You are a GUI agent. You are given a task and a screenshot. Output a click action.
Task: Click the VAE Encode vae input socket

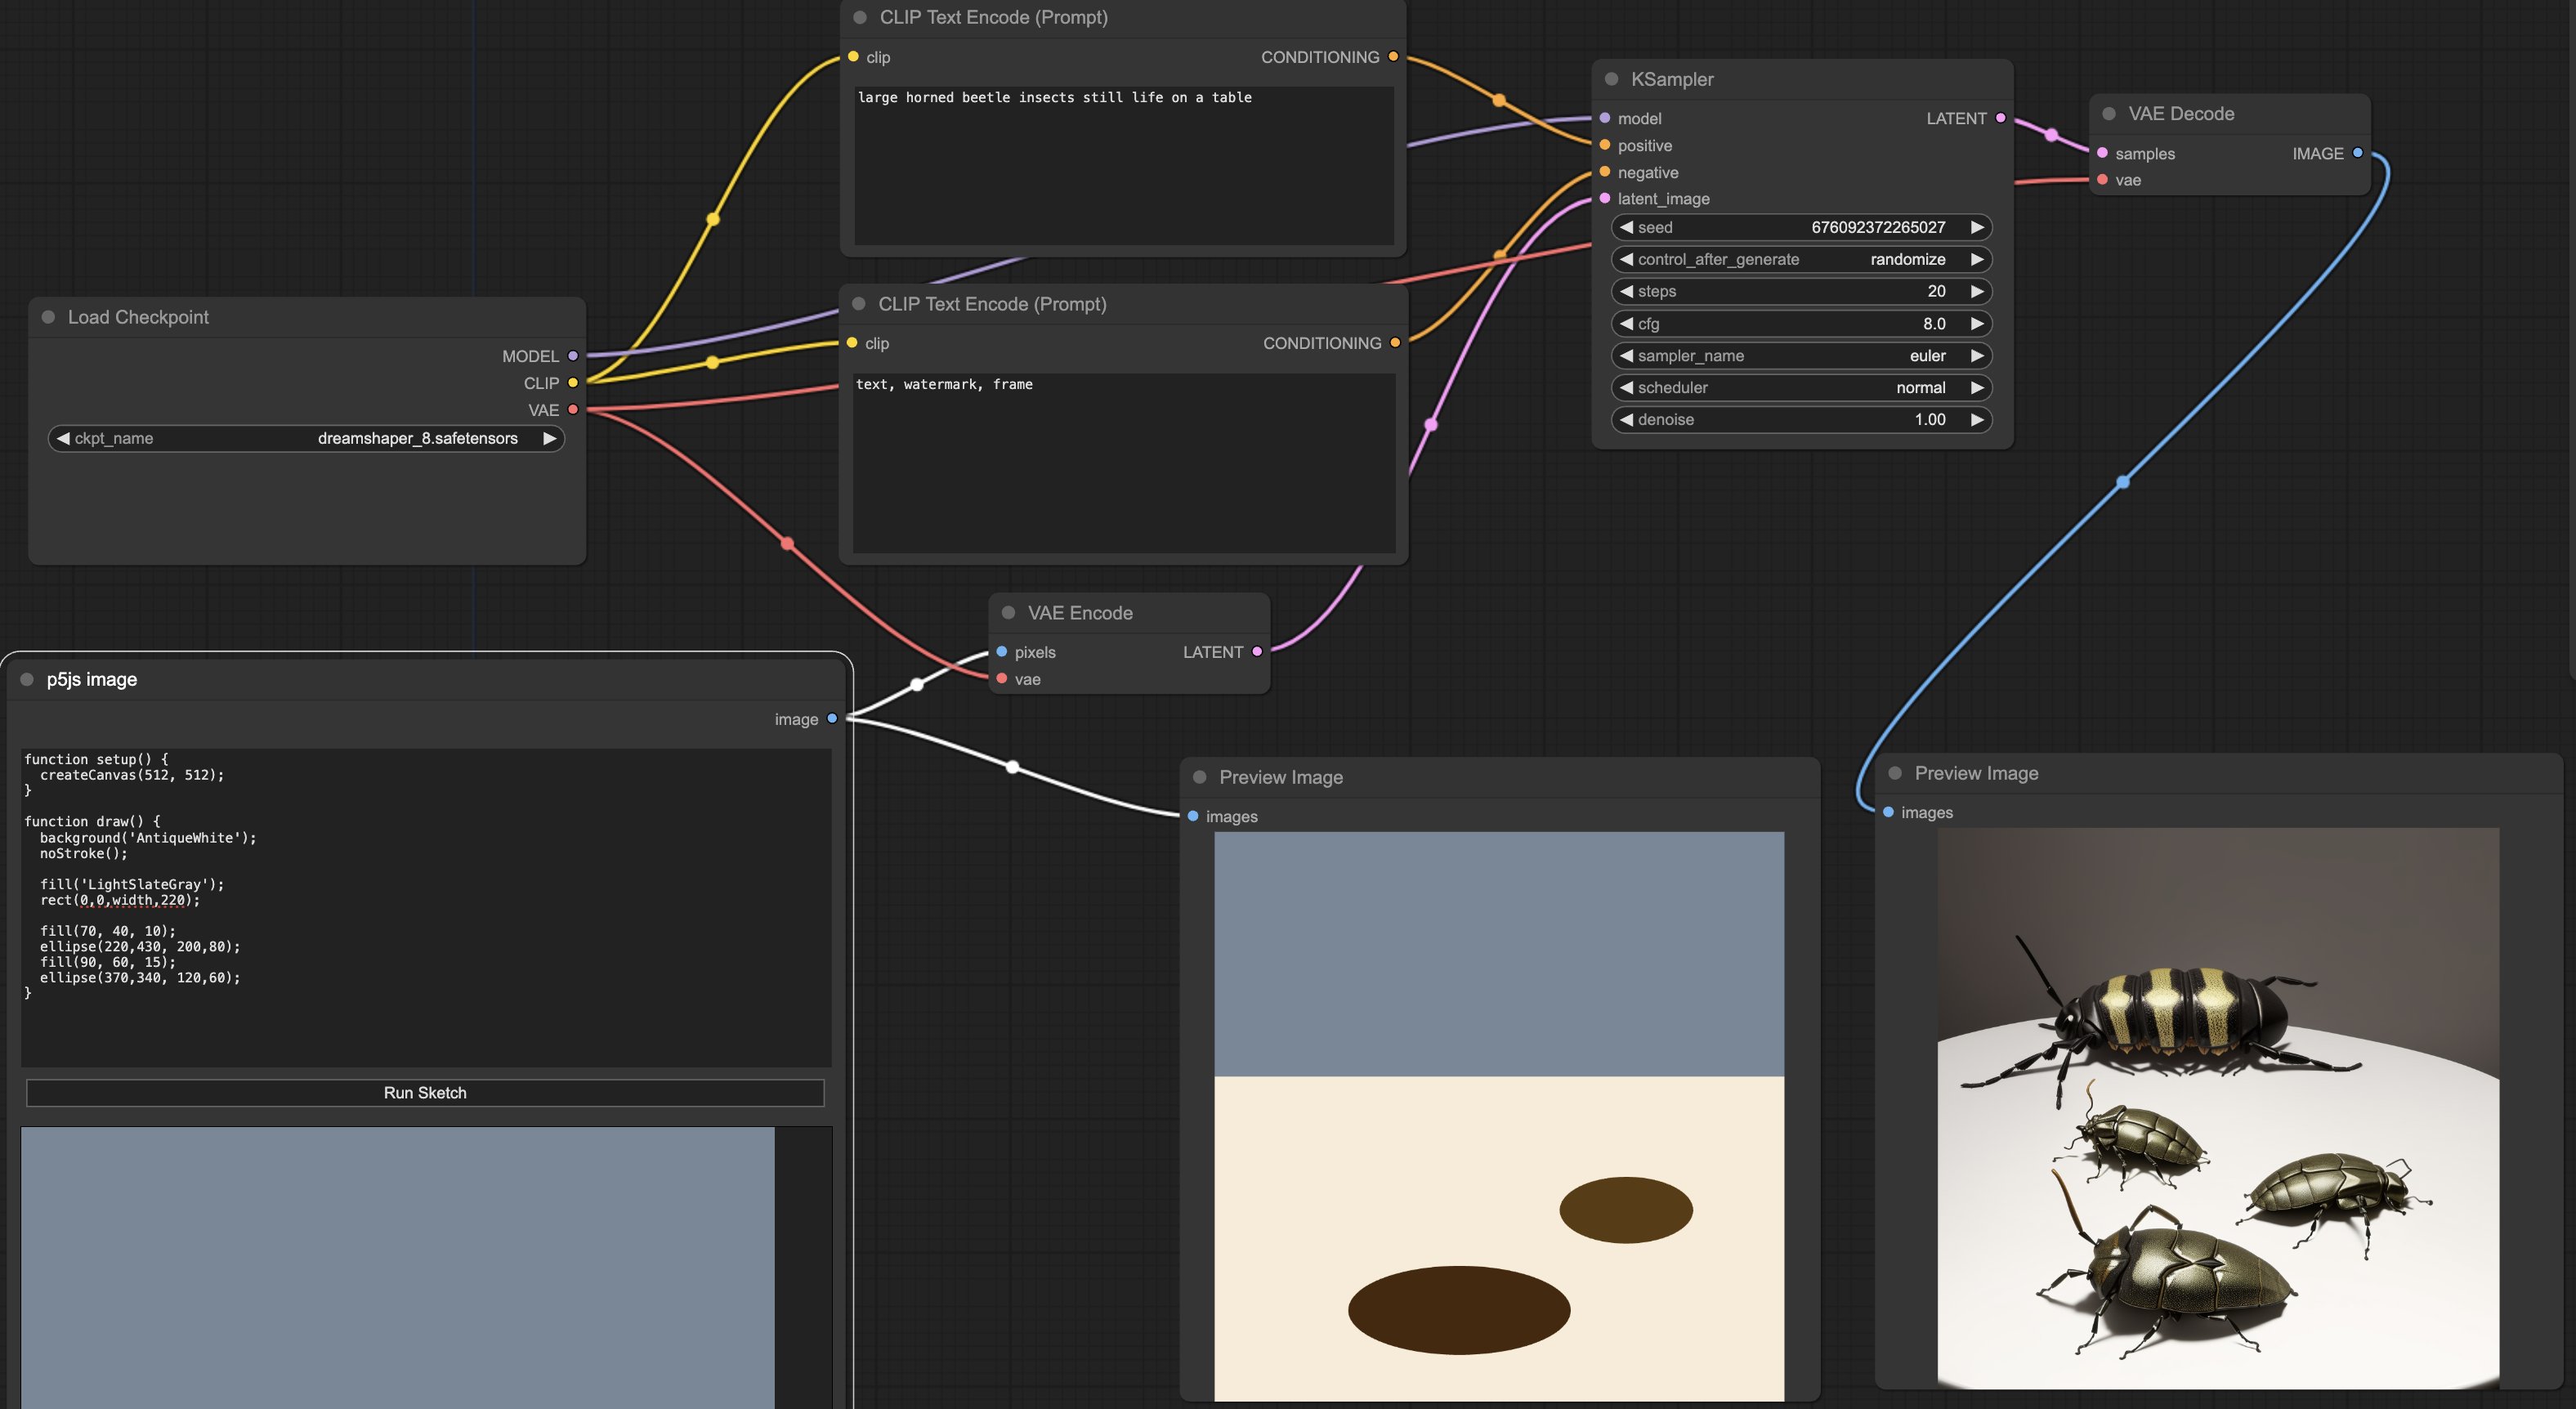(x=1002, y=679)
